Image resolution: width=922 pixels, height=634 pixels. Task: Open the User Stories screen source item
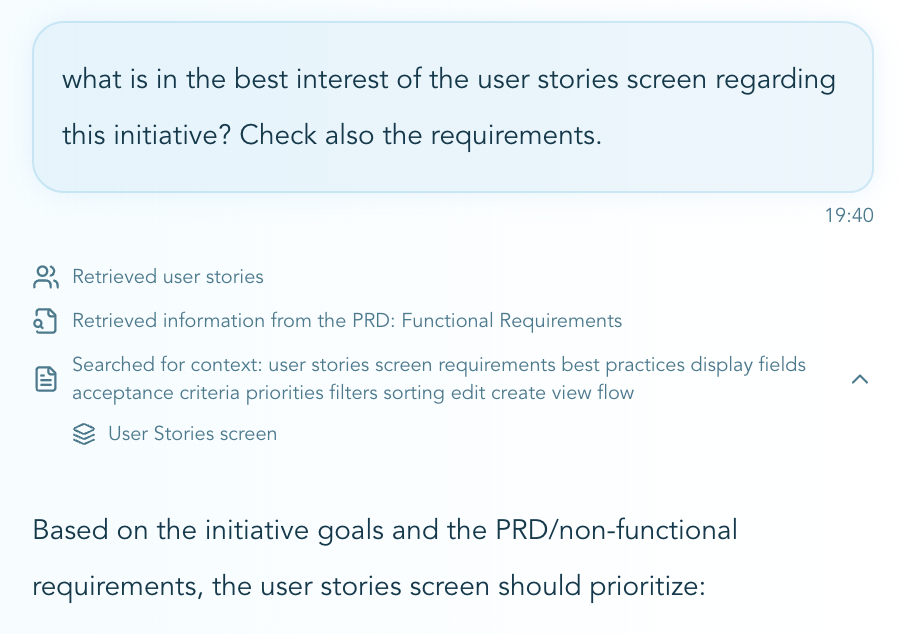click(192, 434)
